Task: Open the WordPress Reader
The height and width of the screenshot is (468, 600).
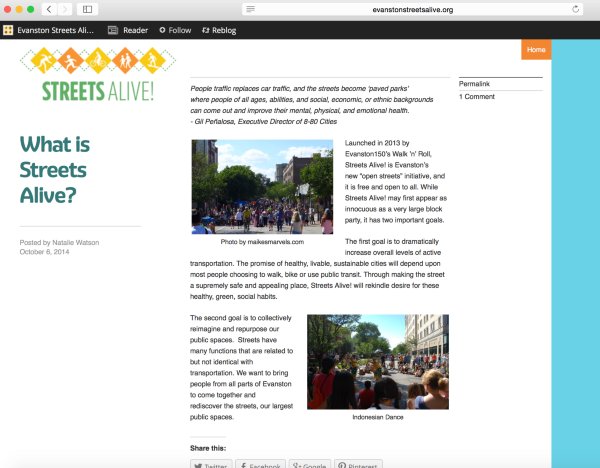Action: click(128, 30)
